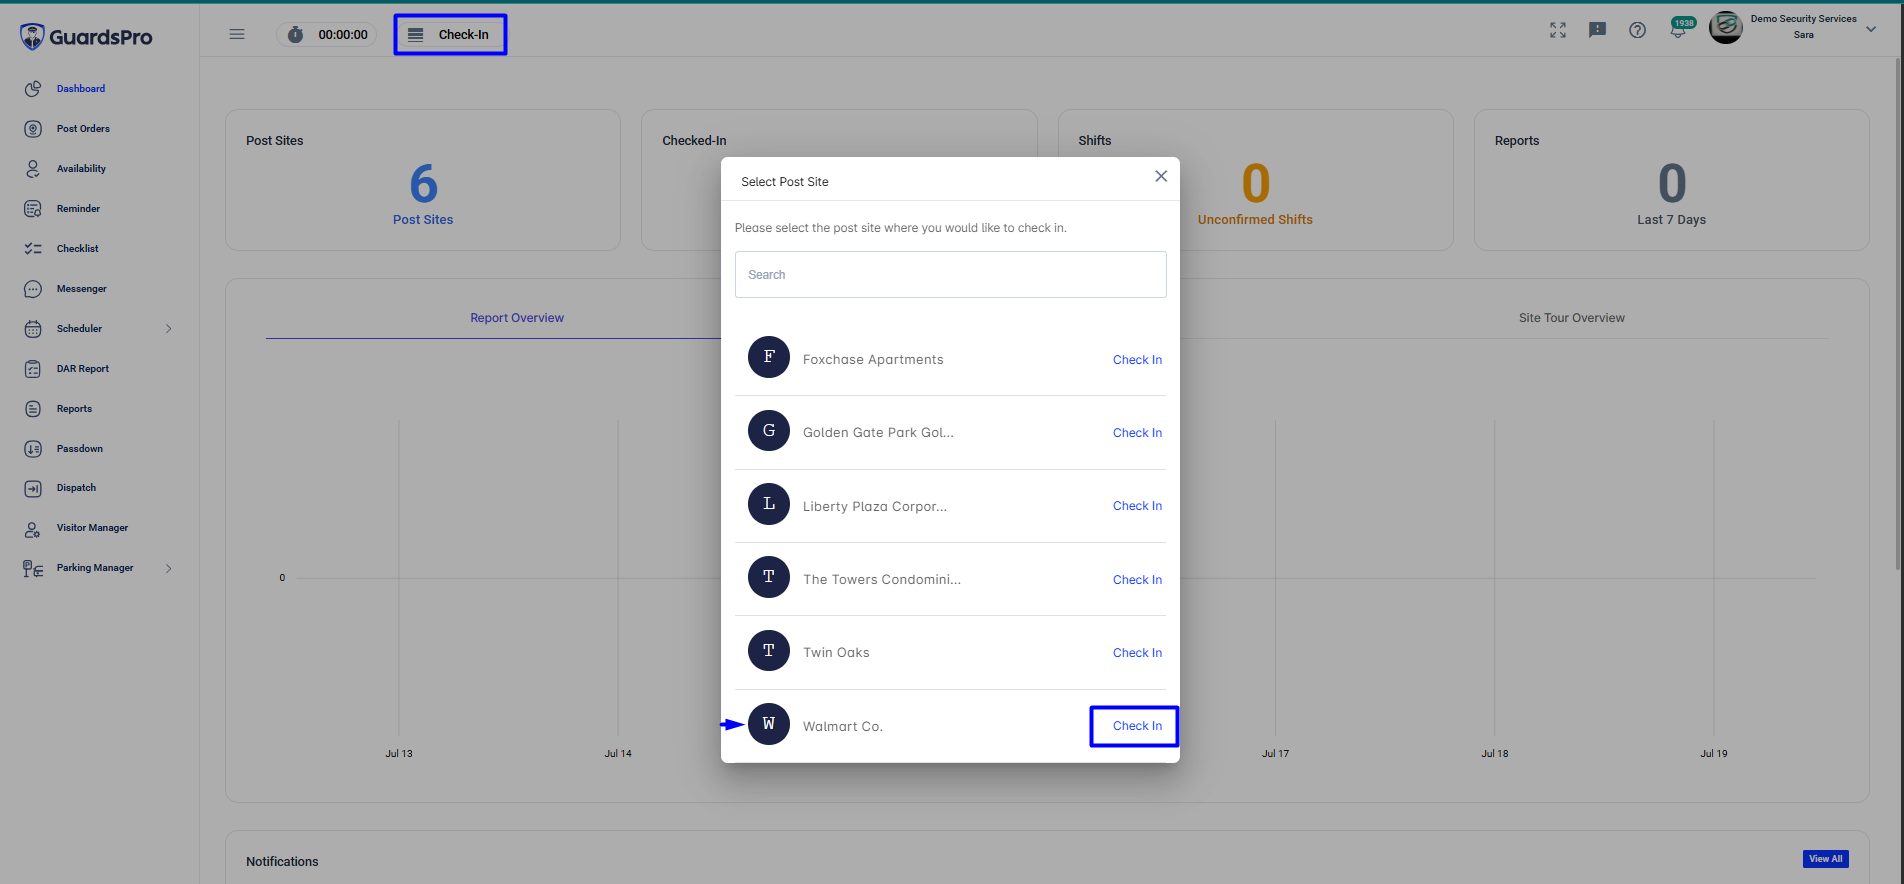Image resolution: width=1904 pixels, height=884 pixels.
Task: Open Dispatch from the sidebar
Action: point(76,488)
